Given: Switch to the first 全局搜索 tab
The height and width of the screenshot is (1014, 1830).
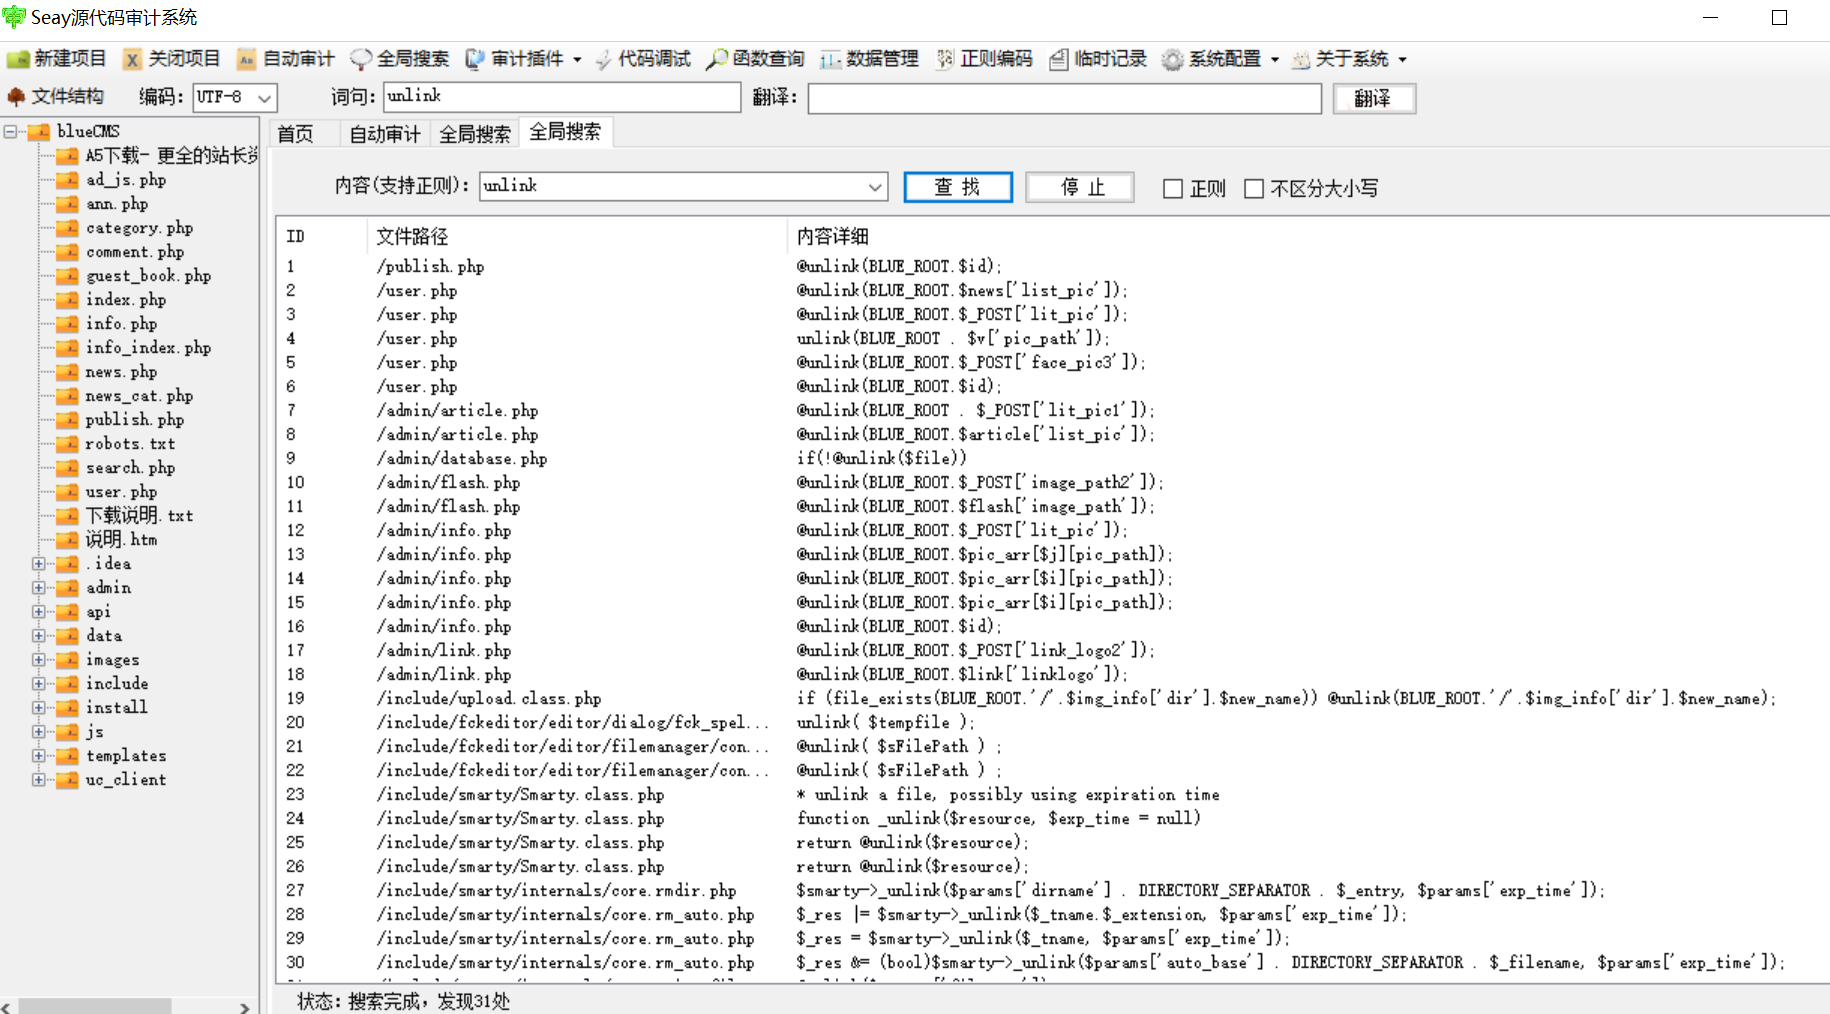Looking at the screenshot, I should click(475, 134).
